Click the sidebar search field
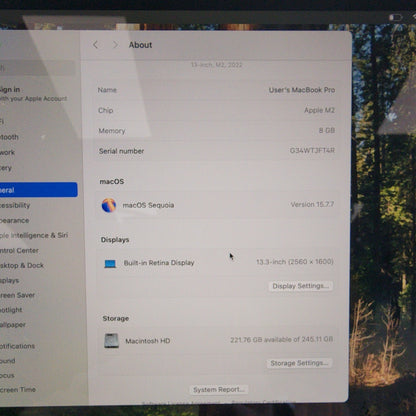This screenshot has width=416, height=416. pyautogui.click(x=37, y=68)
